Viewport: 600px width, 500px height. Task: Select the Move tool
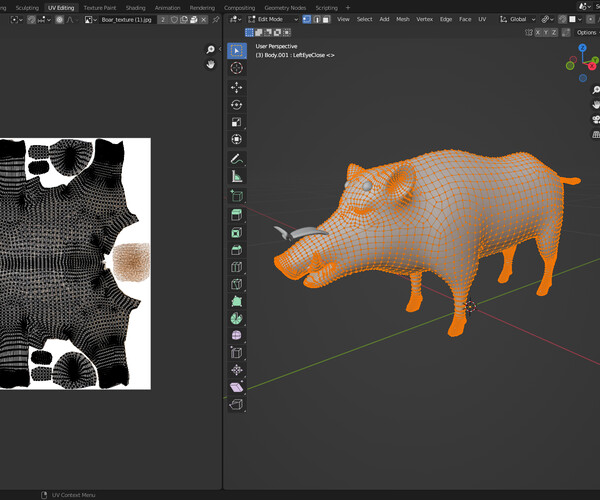tap(236, 88)
